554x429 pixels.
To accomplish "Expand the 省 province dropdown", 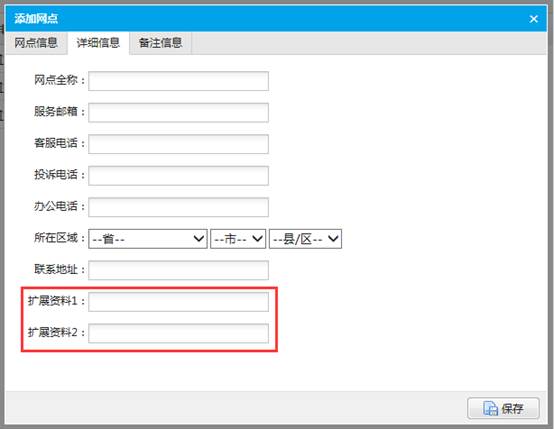I will pyautogui.click(x=148, y=239).
